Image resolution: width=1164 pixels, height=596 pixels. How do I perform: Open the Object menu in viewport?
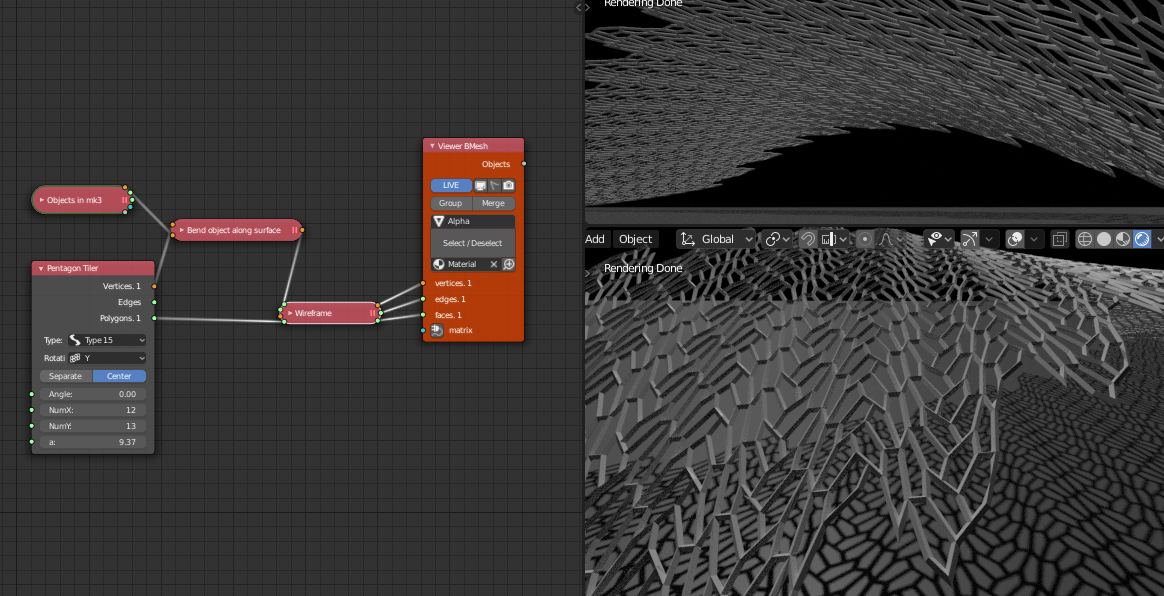tap(635, 239)
